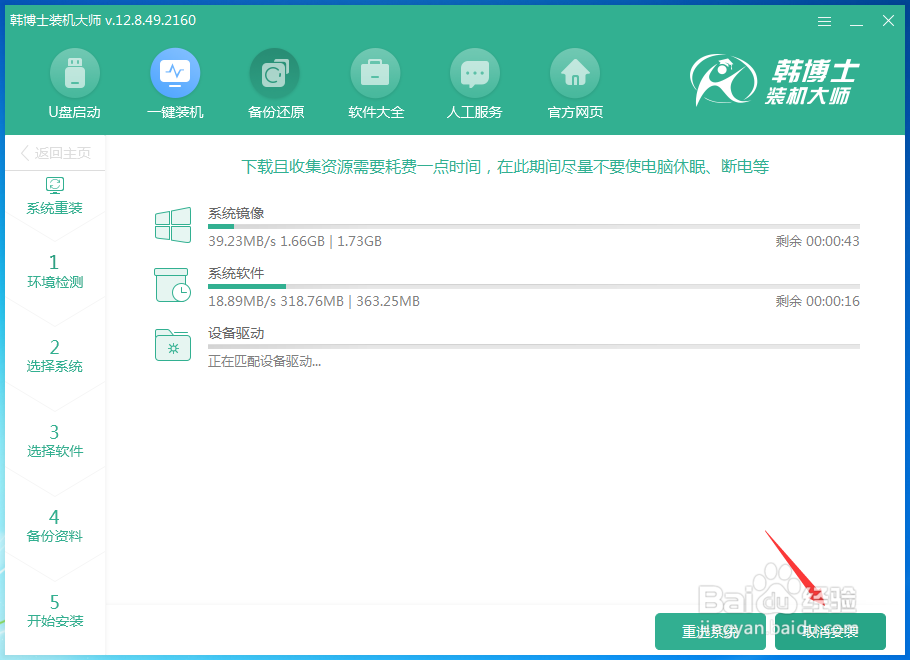Select step 1 环境检测
Screen dimensions: 910x660
(x=56, y=270)
